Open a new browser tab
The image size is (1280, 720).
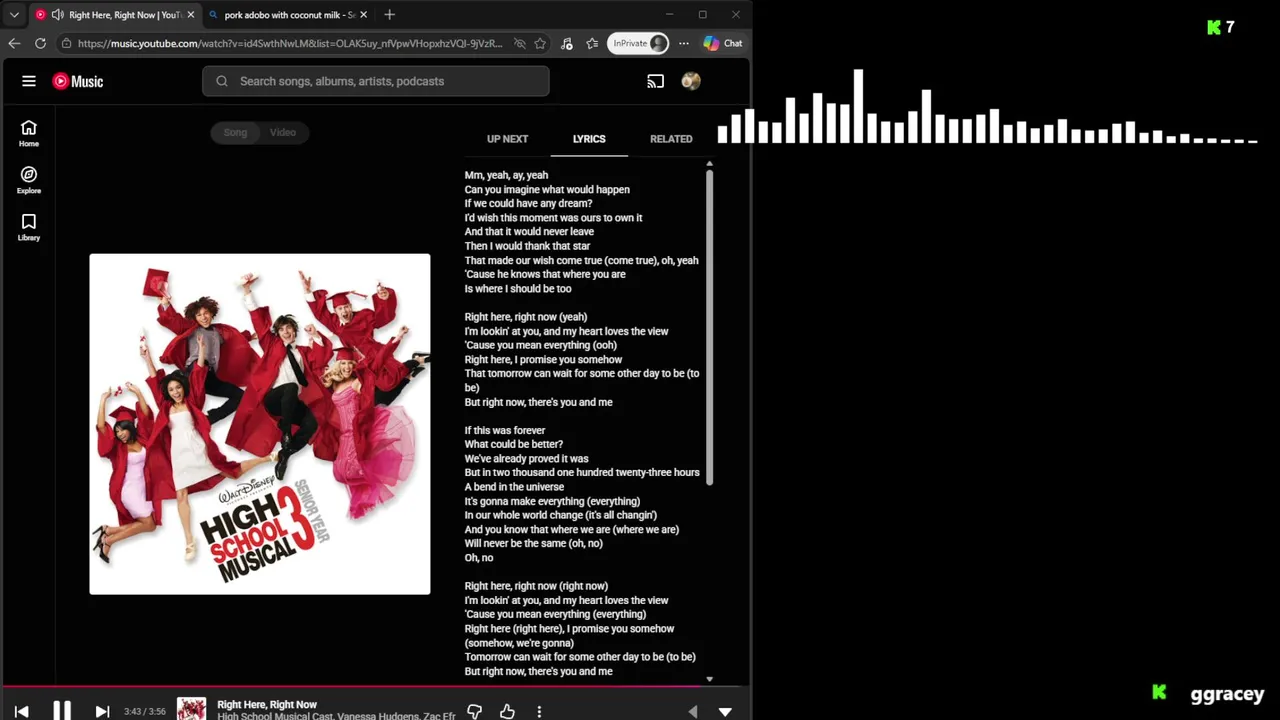click(x=389, y=15)
